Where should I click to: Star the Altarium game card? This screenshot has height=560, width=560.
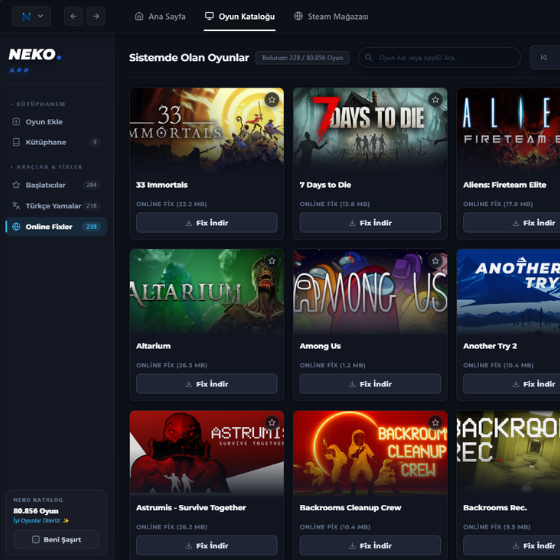(x=272, y=261)
